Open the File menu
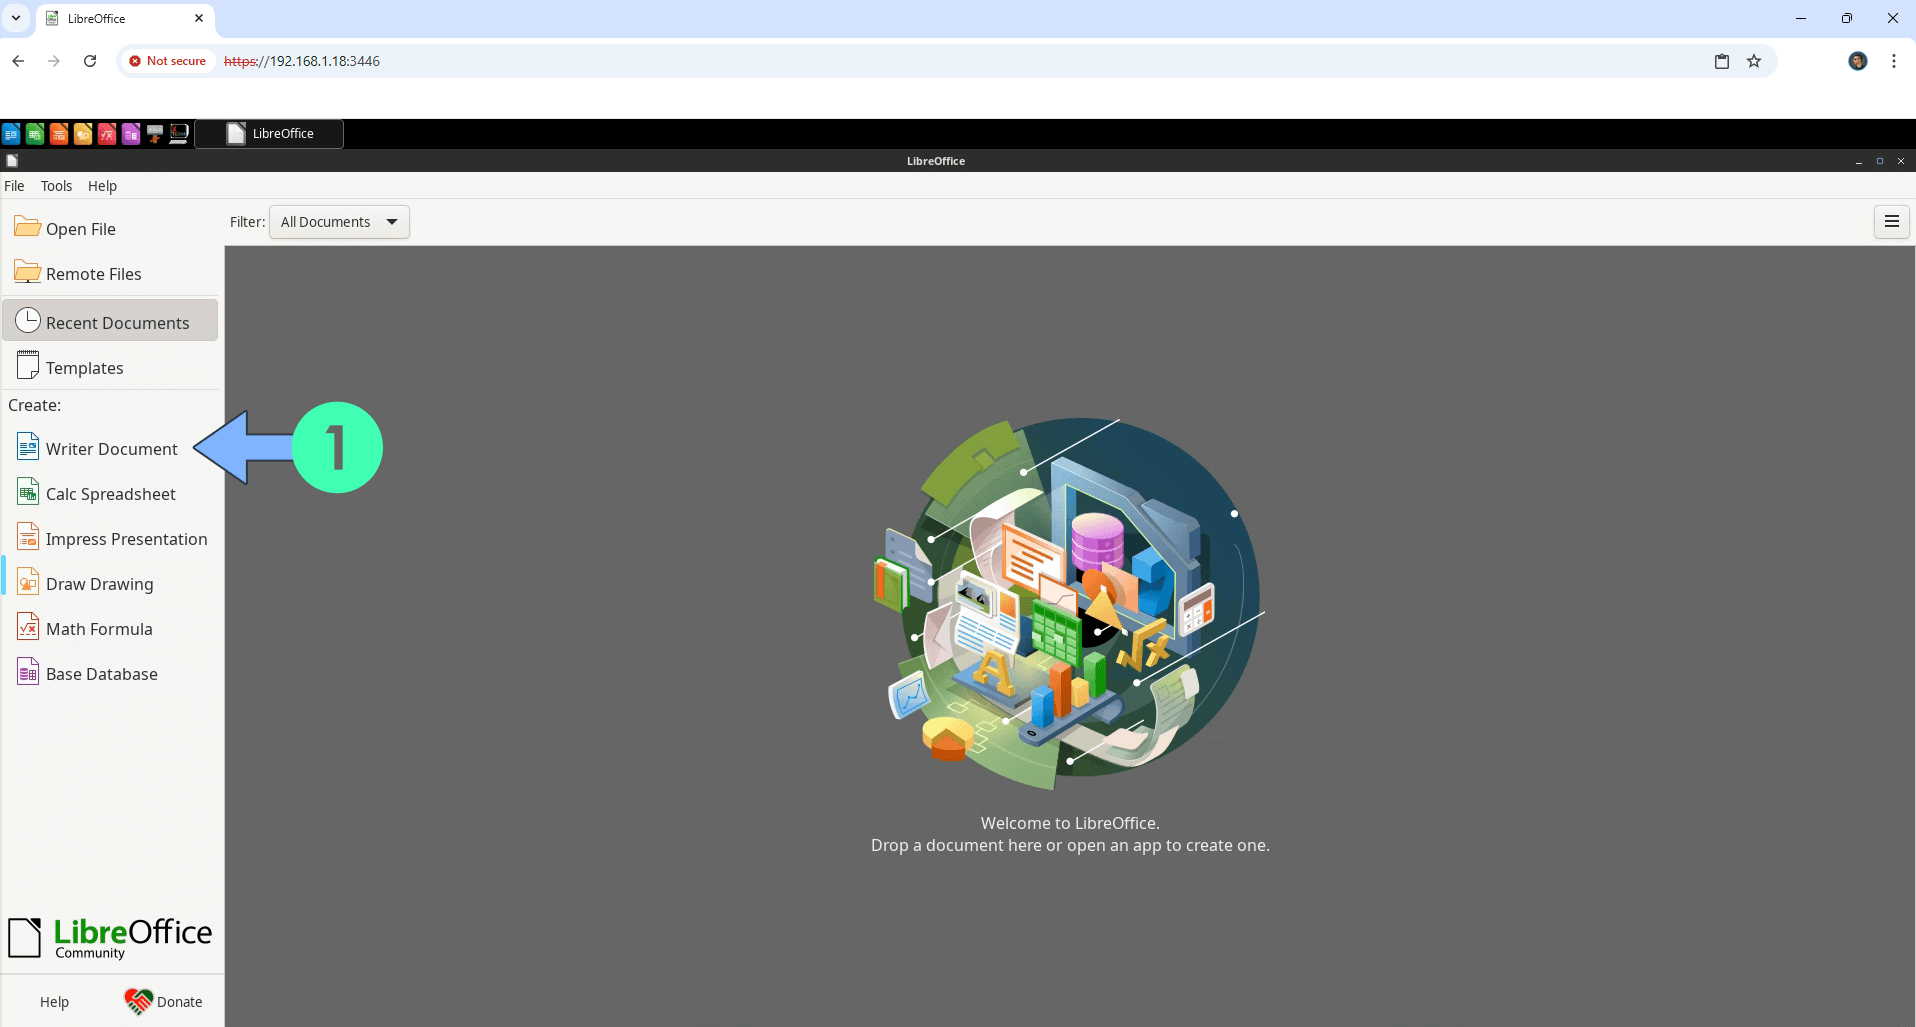Viewport: 1916px width, 1027px height. coord(14,186)
